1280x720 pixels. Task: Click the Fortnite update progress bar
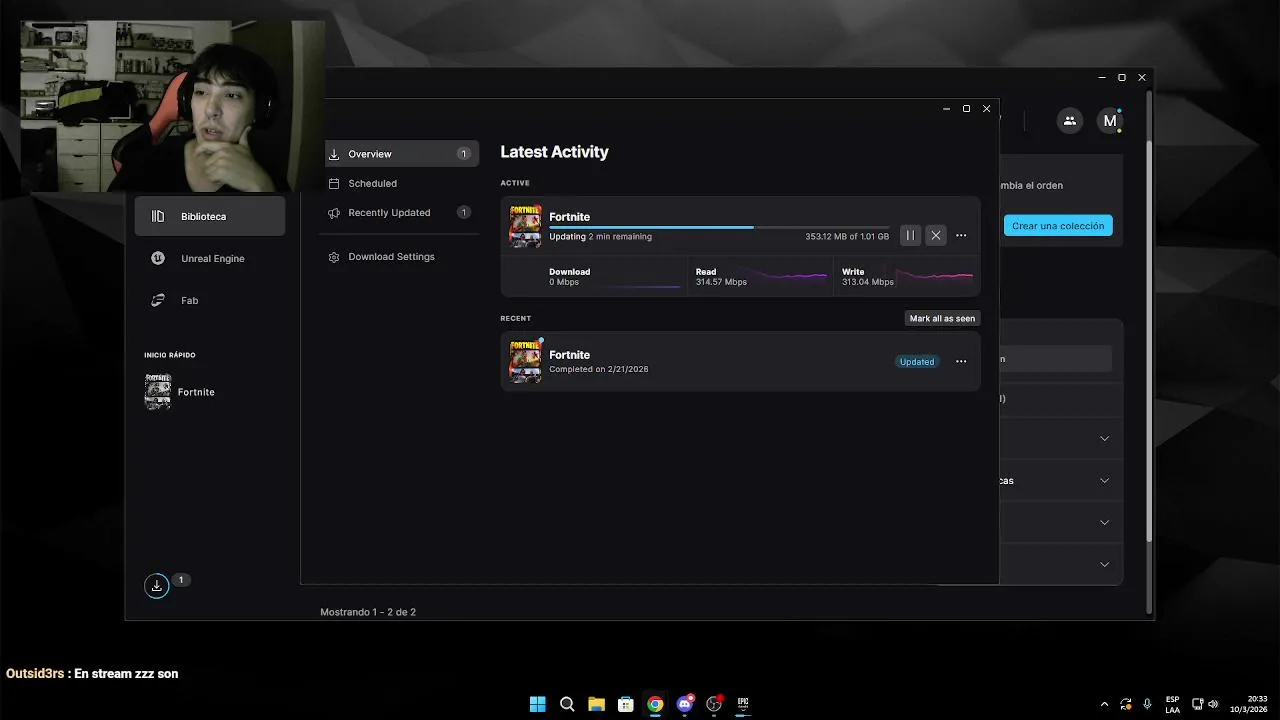[x=718, y=227]
